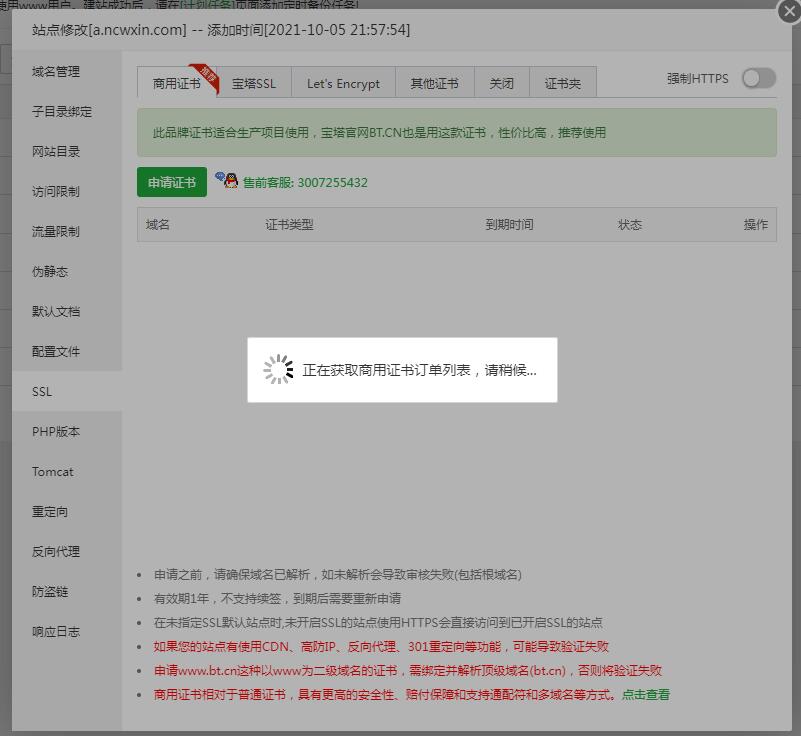
Task: Click the 申请证书 button
Action: pos(172,182)
